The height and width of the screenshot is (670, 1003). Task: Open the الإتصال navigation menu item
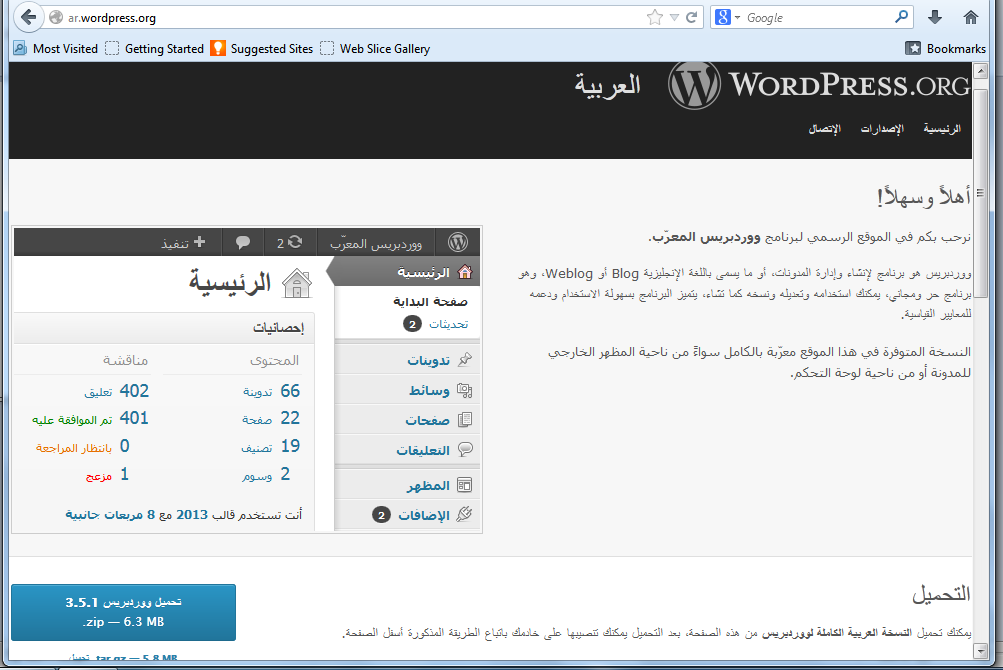(825, 129)
